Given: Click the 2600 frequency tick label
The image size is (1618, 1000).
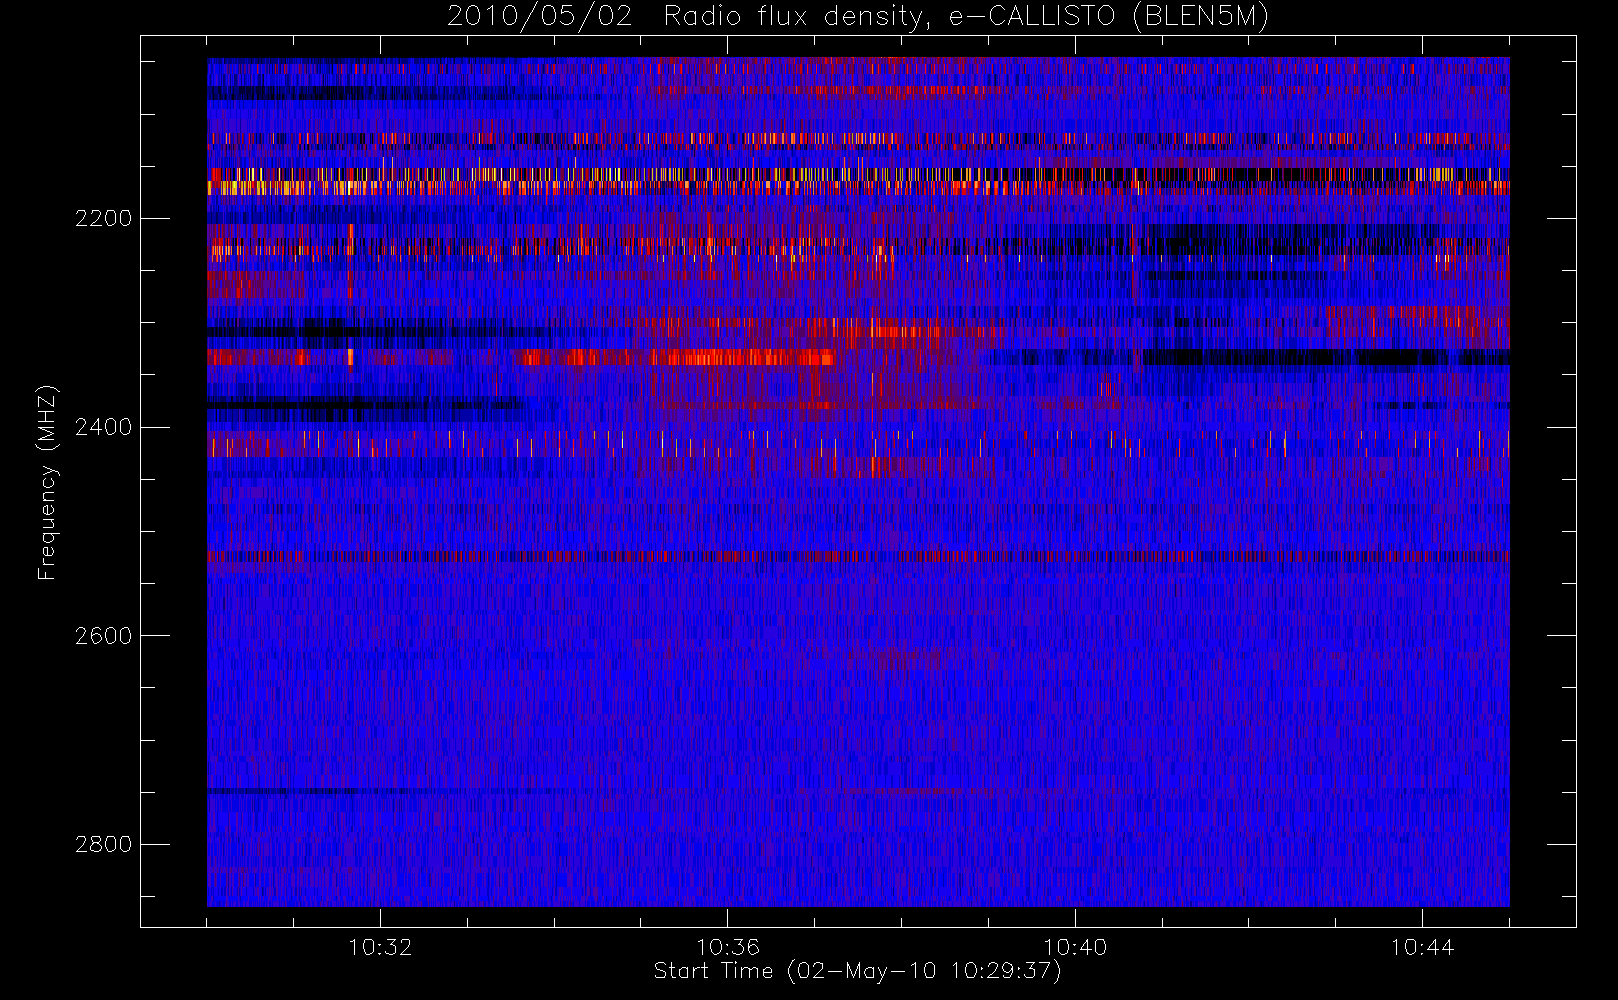Looking at the screenshot, I should coord(103,636).
